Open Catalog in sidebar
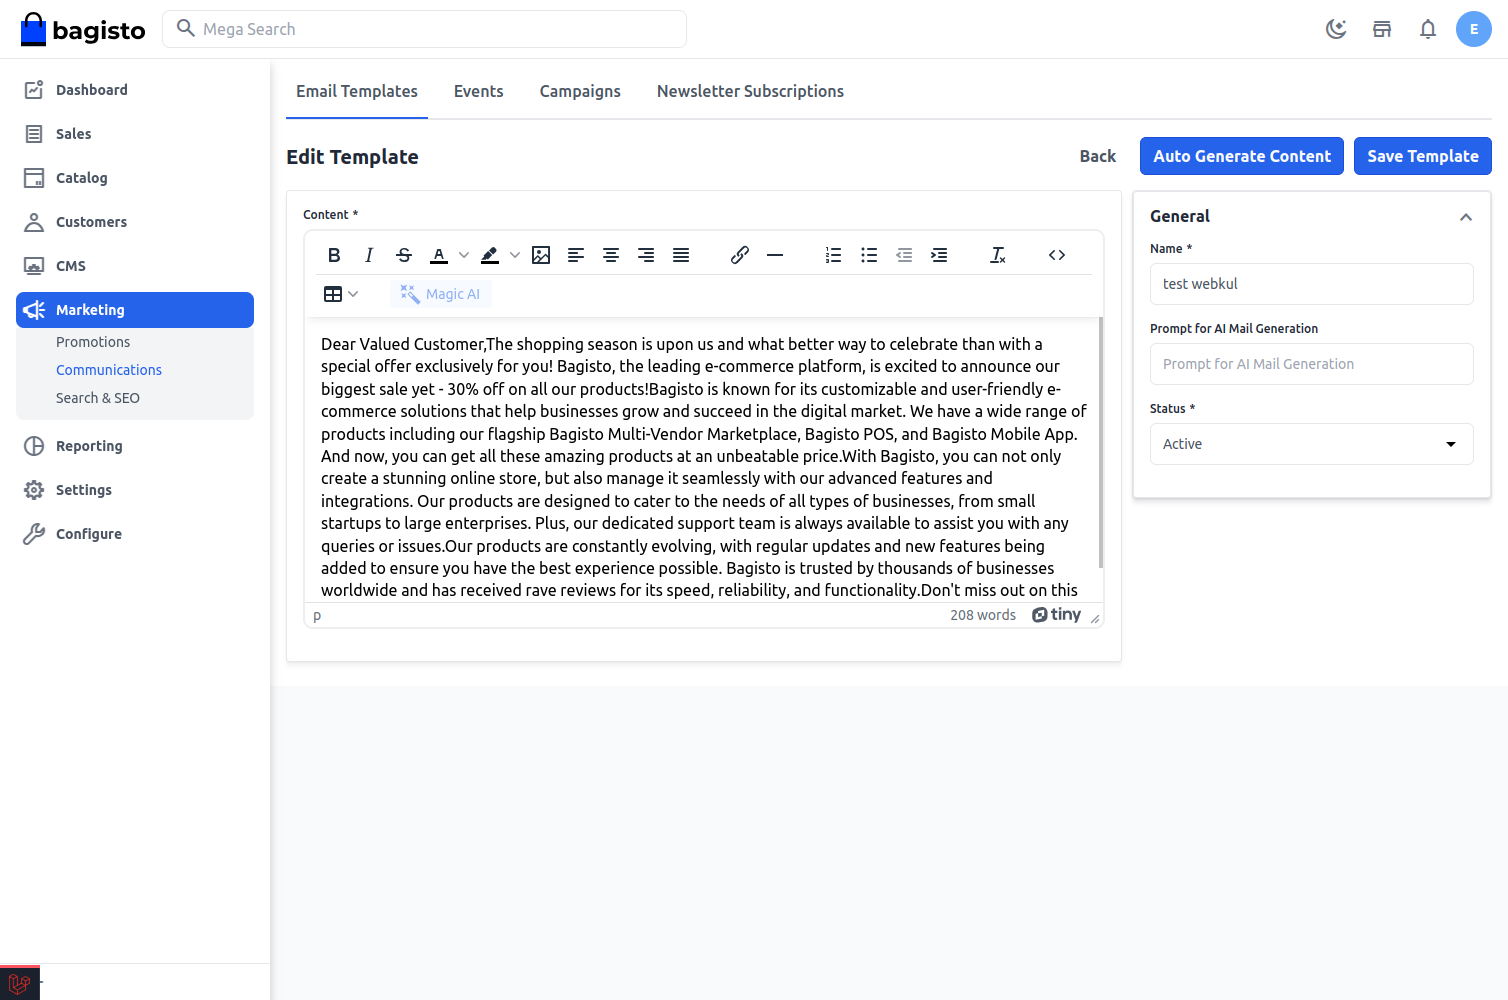Screen dimensions: 1508x1000 coord(135,178)
